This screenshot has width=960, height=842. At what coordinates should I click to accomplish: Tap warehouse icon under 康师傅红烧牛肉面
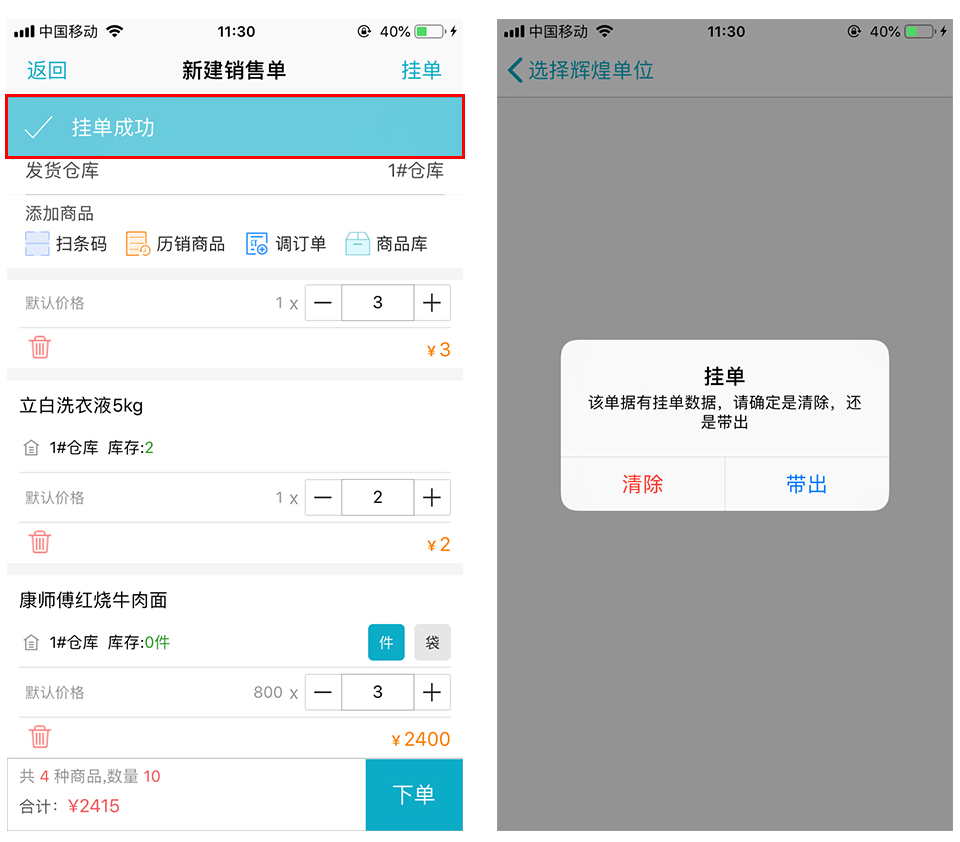(x=31, y=643)
